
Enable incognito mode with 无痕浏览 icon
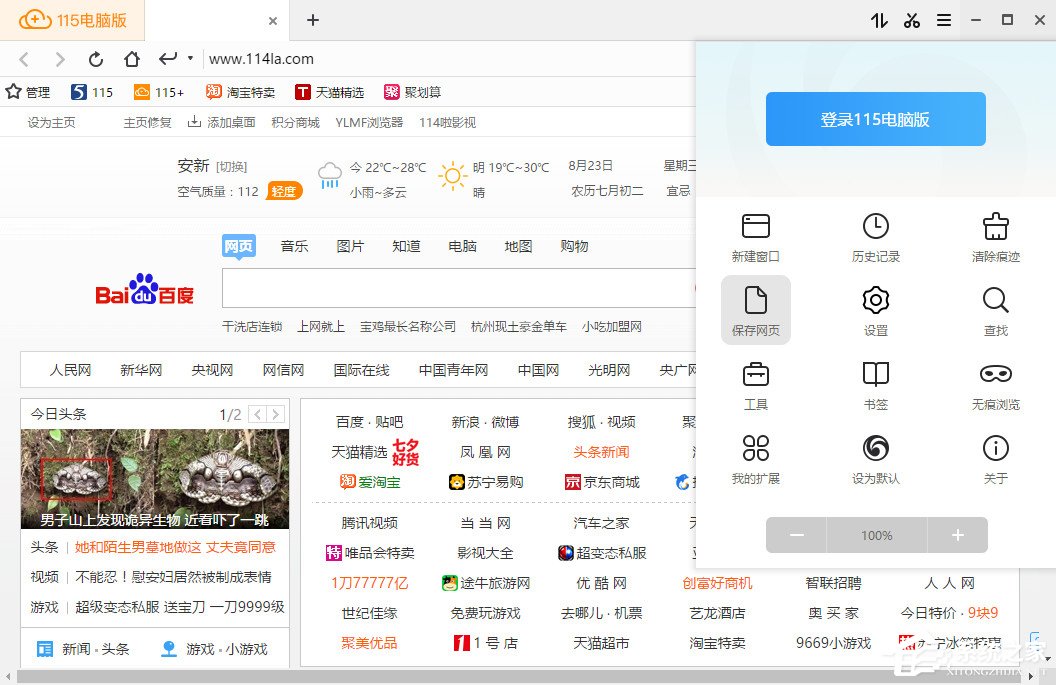(995, 382)
